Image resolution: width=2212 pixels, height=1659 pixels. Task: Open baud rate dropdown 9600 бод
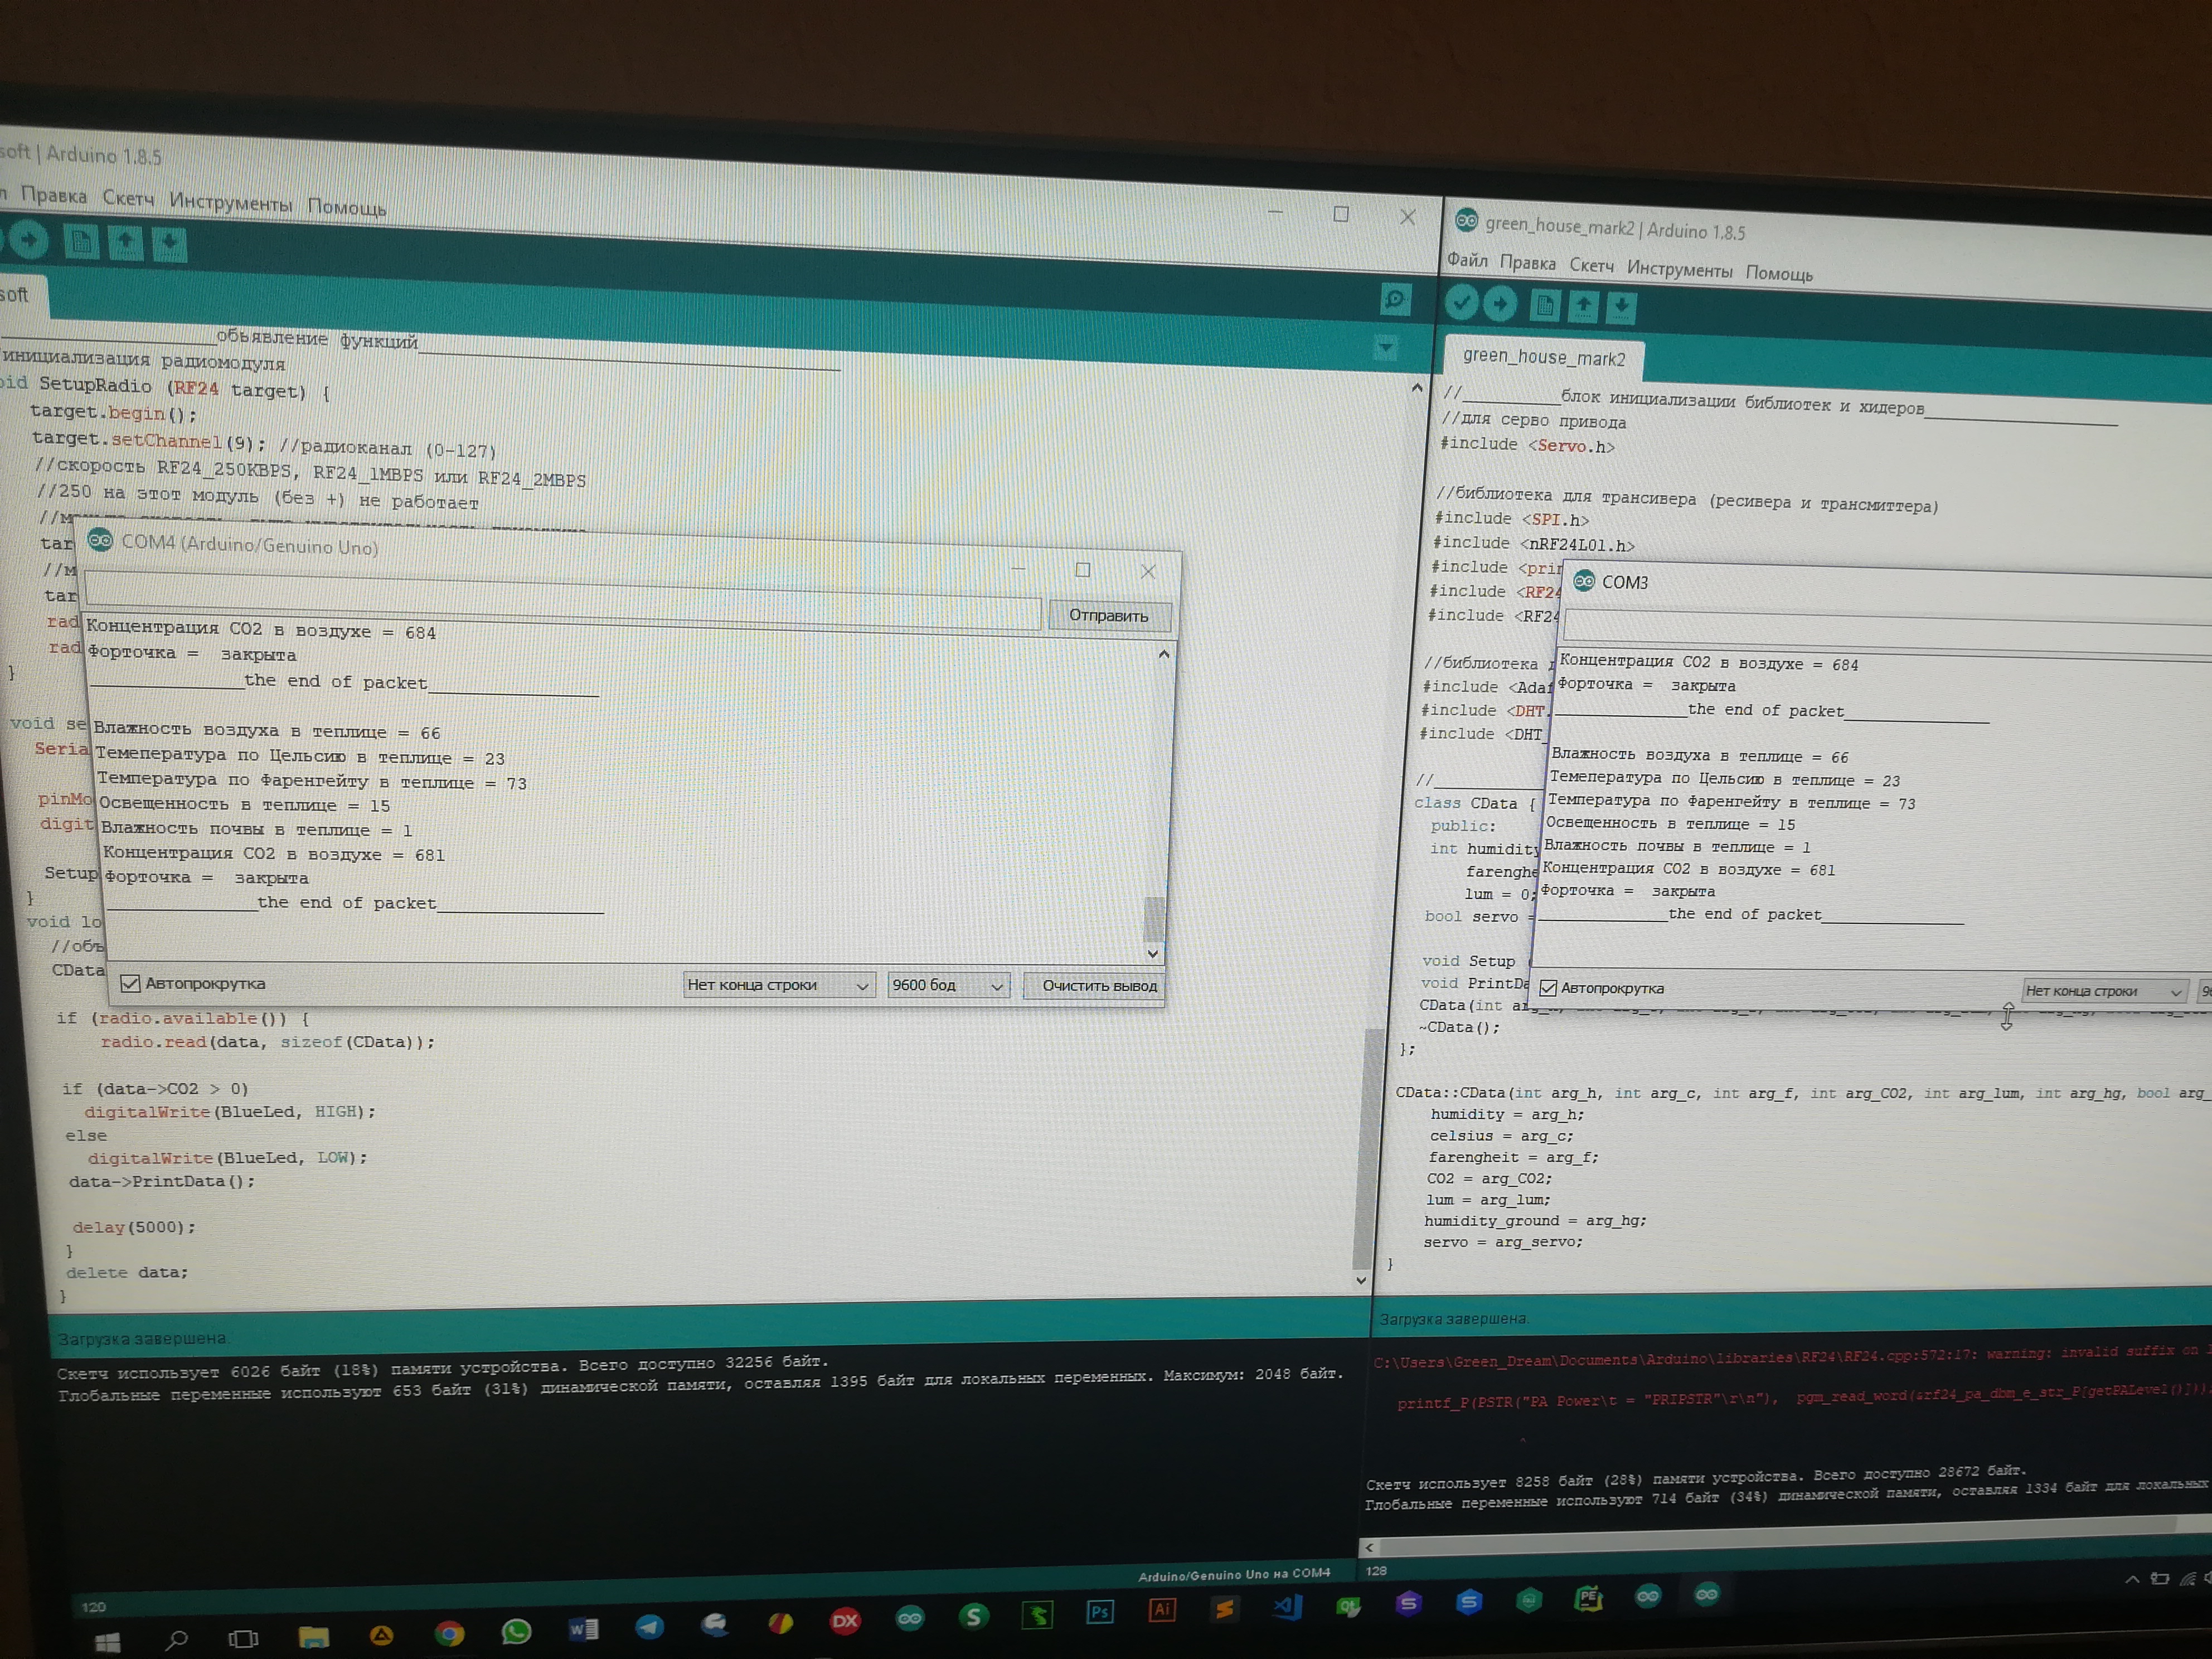pos(947,985)
